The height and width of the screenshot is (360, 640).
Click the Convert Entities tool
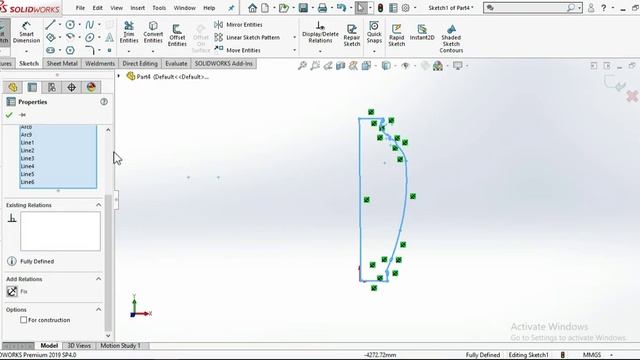coord(153,32)
